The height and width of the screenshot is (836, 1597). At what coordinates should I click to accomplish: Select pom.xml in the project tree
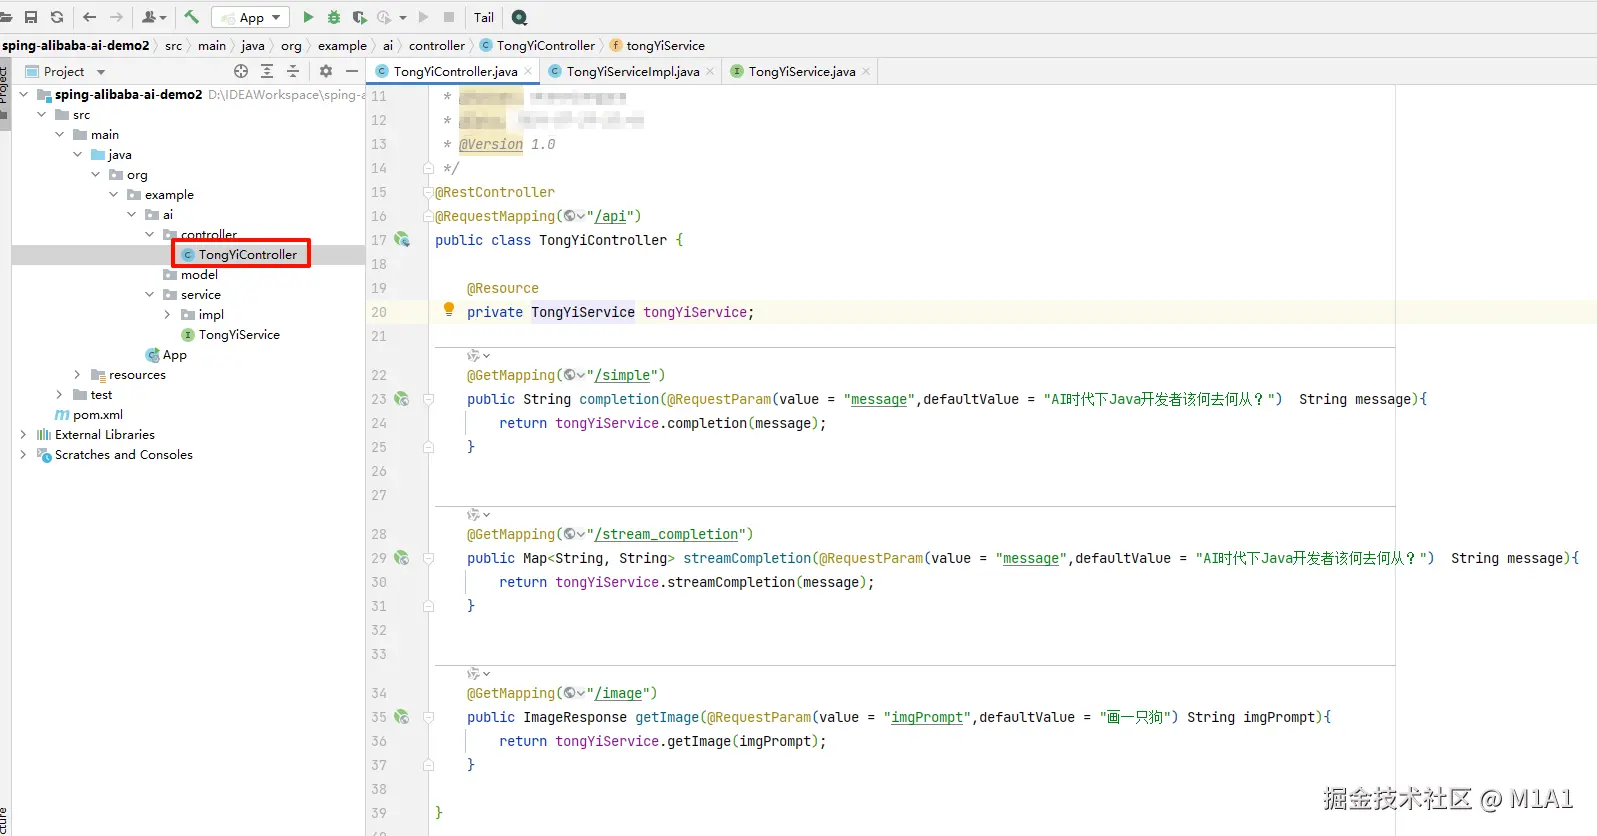97,415
